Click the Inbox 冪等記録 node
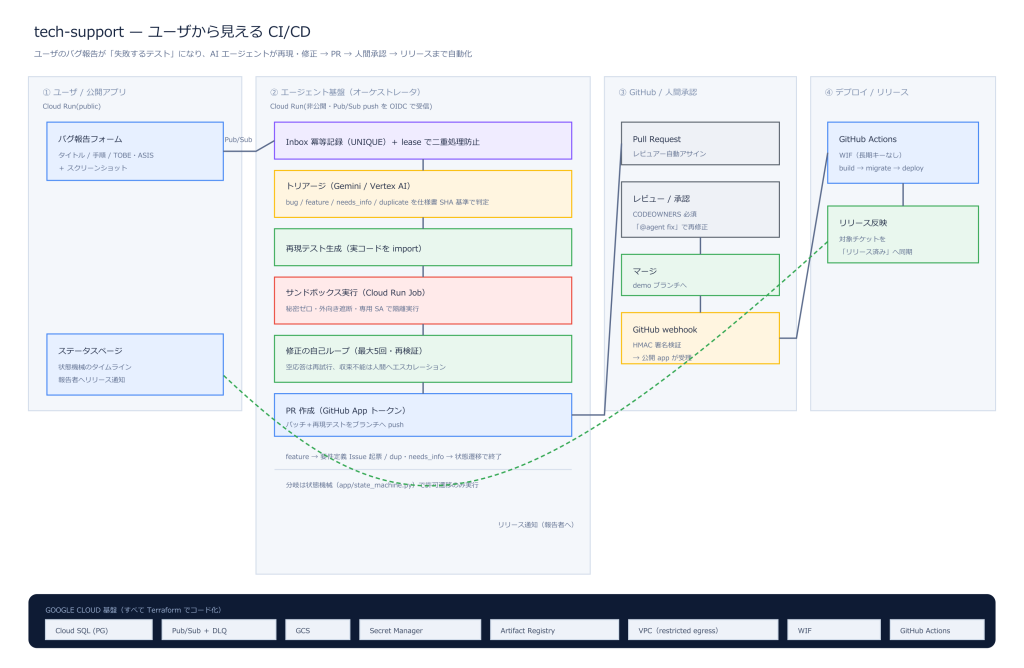 tap(423, 140)
